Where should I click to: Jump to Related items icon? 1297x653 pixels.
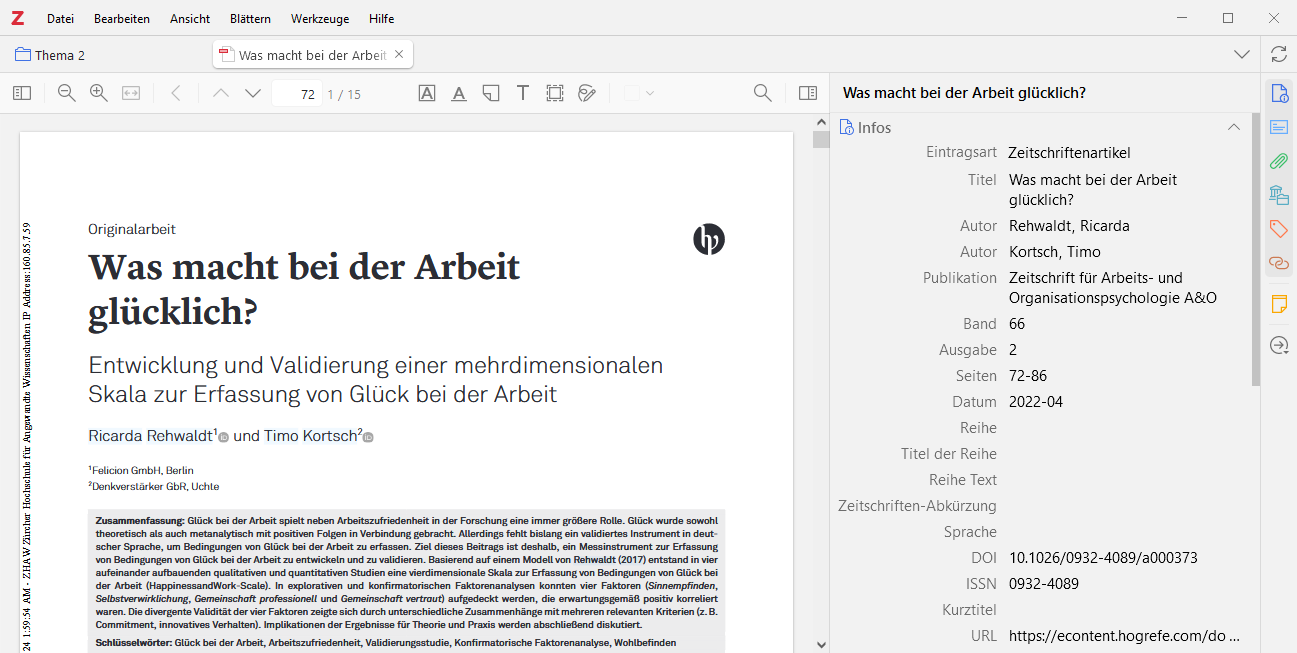coord(1279,263)
